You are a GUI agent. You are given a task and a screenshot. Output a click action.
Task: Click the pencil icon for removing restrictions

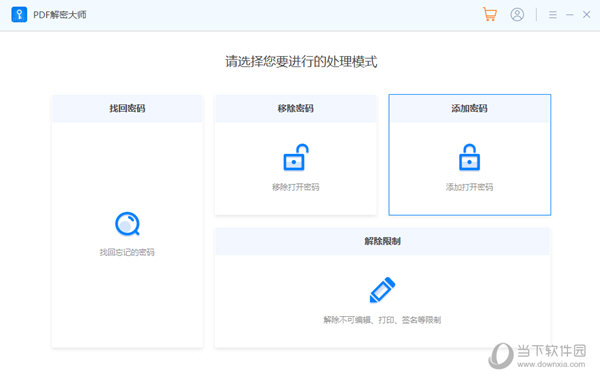point(382,290)
